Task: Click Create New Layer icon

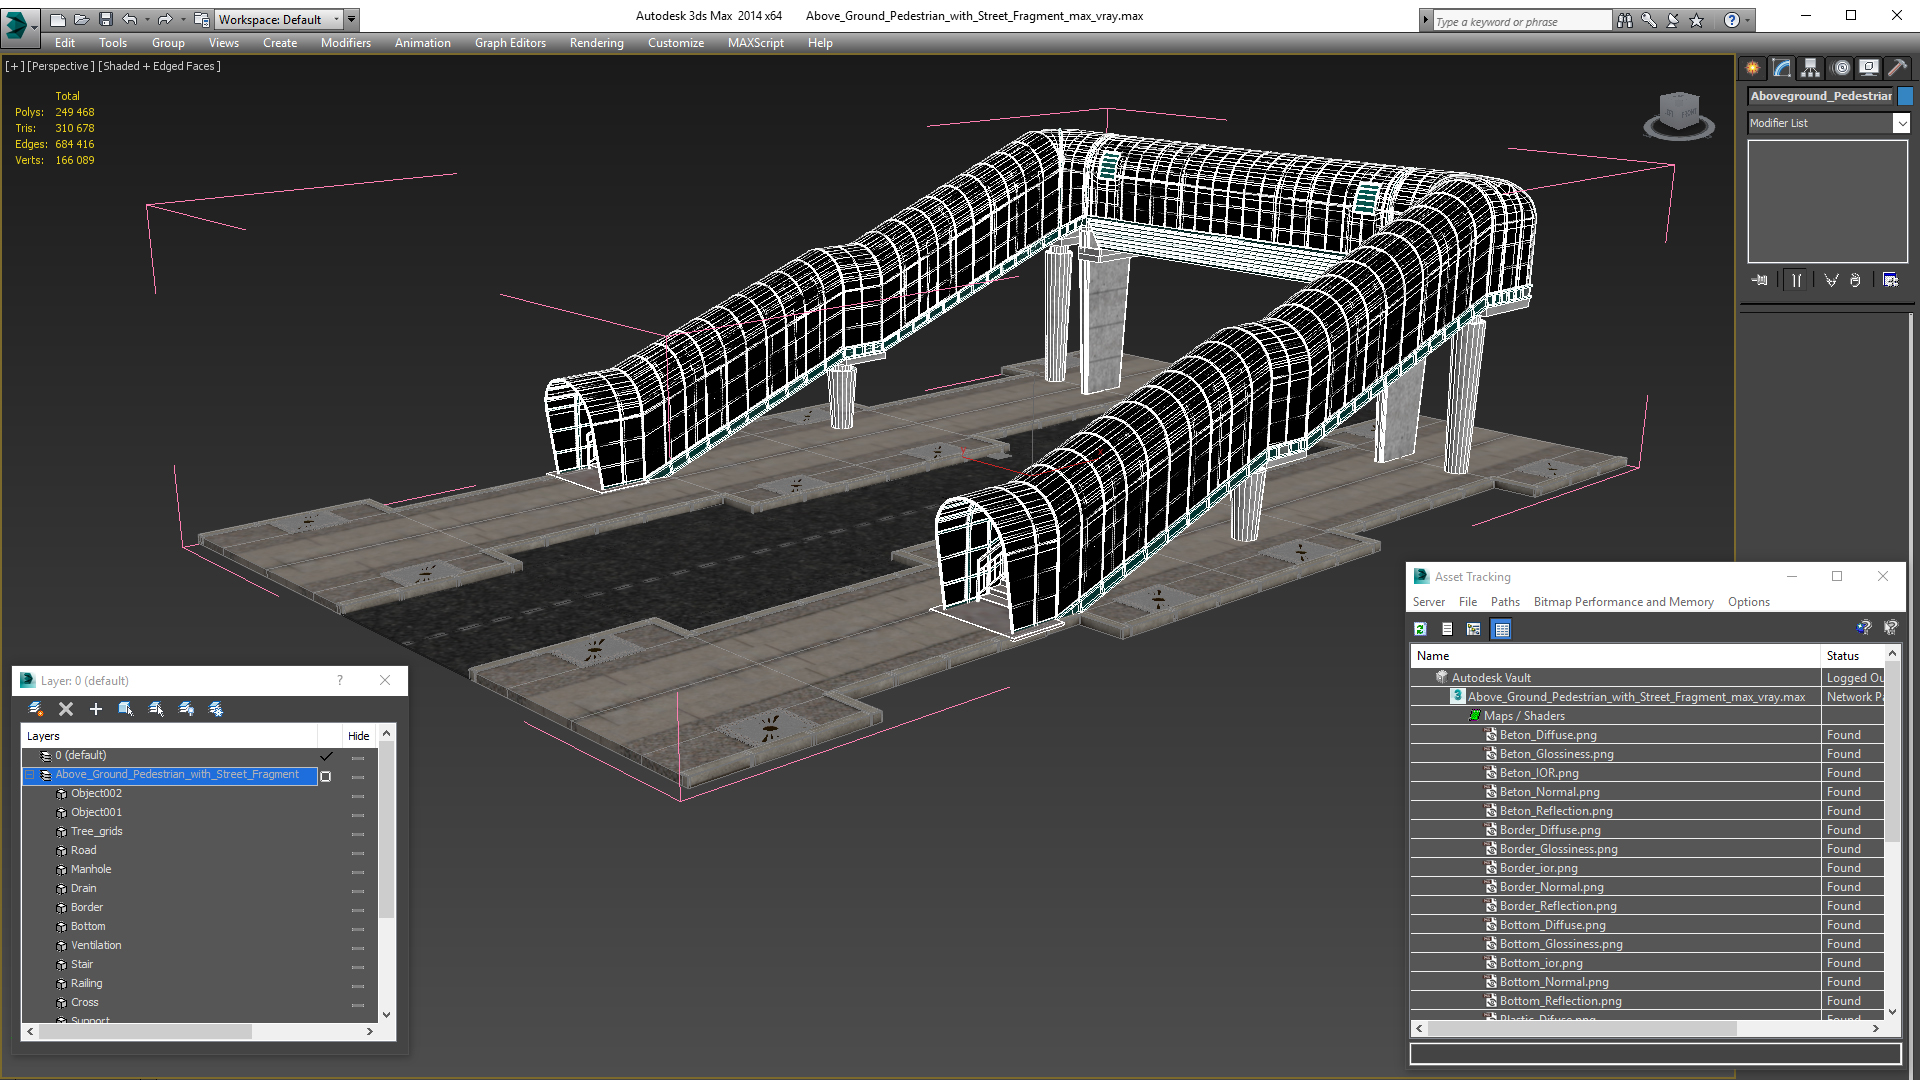Action: pyautogui.click(x=36, y=709)
